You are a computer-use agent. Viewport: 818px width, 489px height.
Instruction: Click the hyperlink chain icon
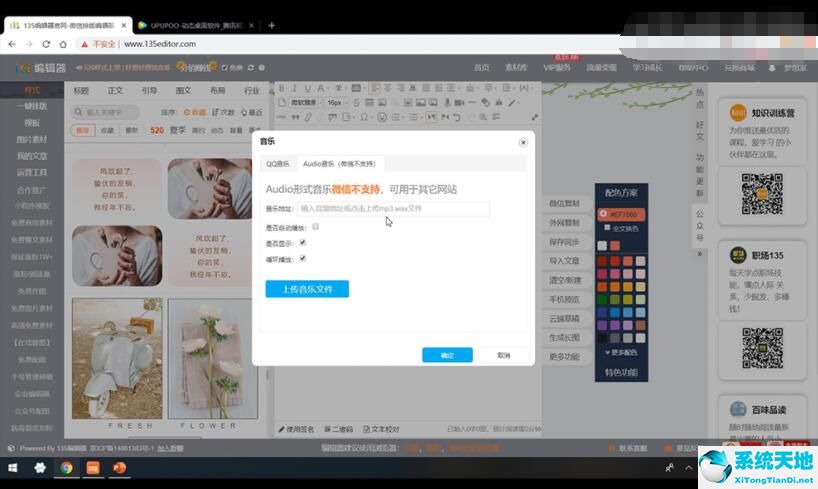click(308, 117)
